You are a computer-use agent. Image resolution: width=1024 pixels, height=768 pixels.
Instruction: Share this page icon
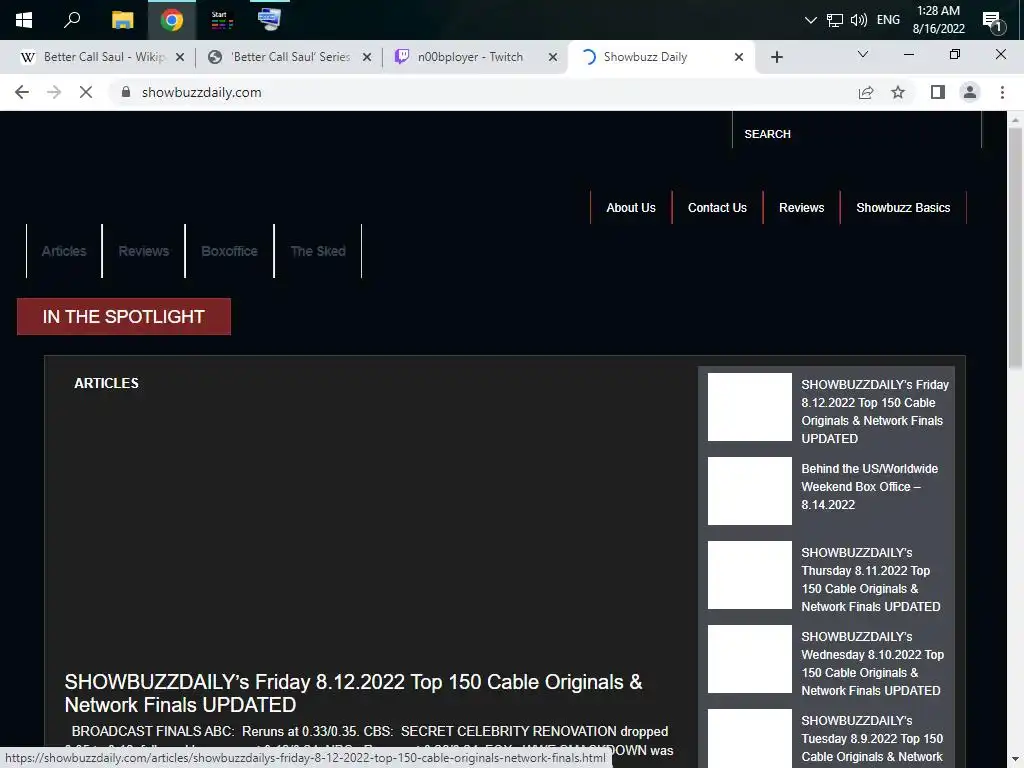point(866,92)
